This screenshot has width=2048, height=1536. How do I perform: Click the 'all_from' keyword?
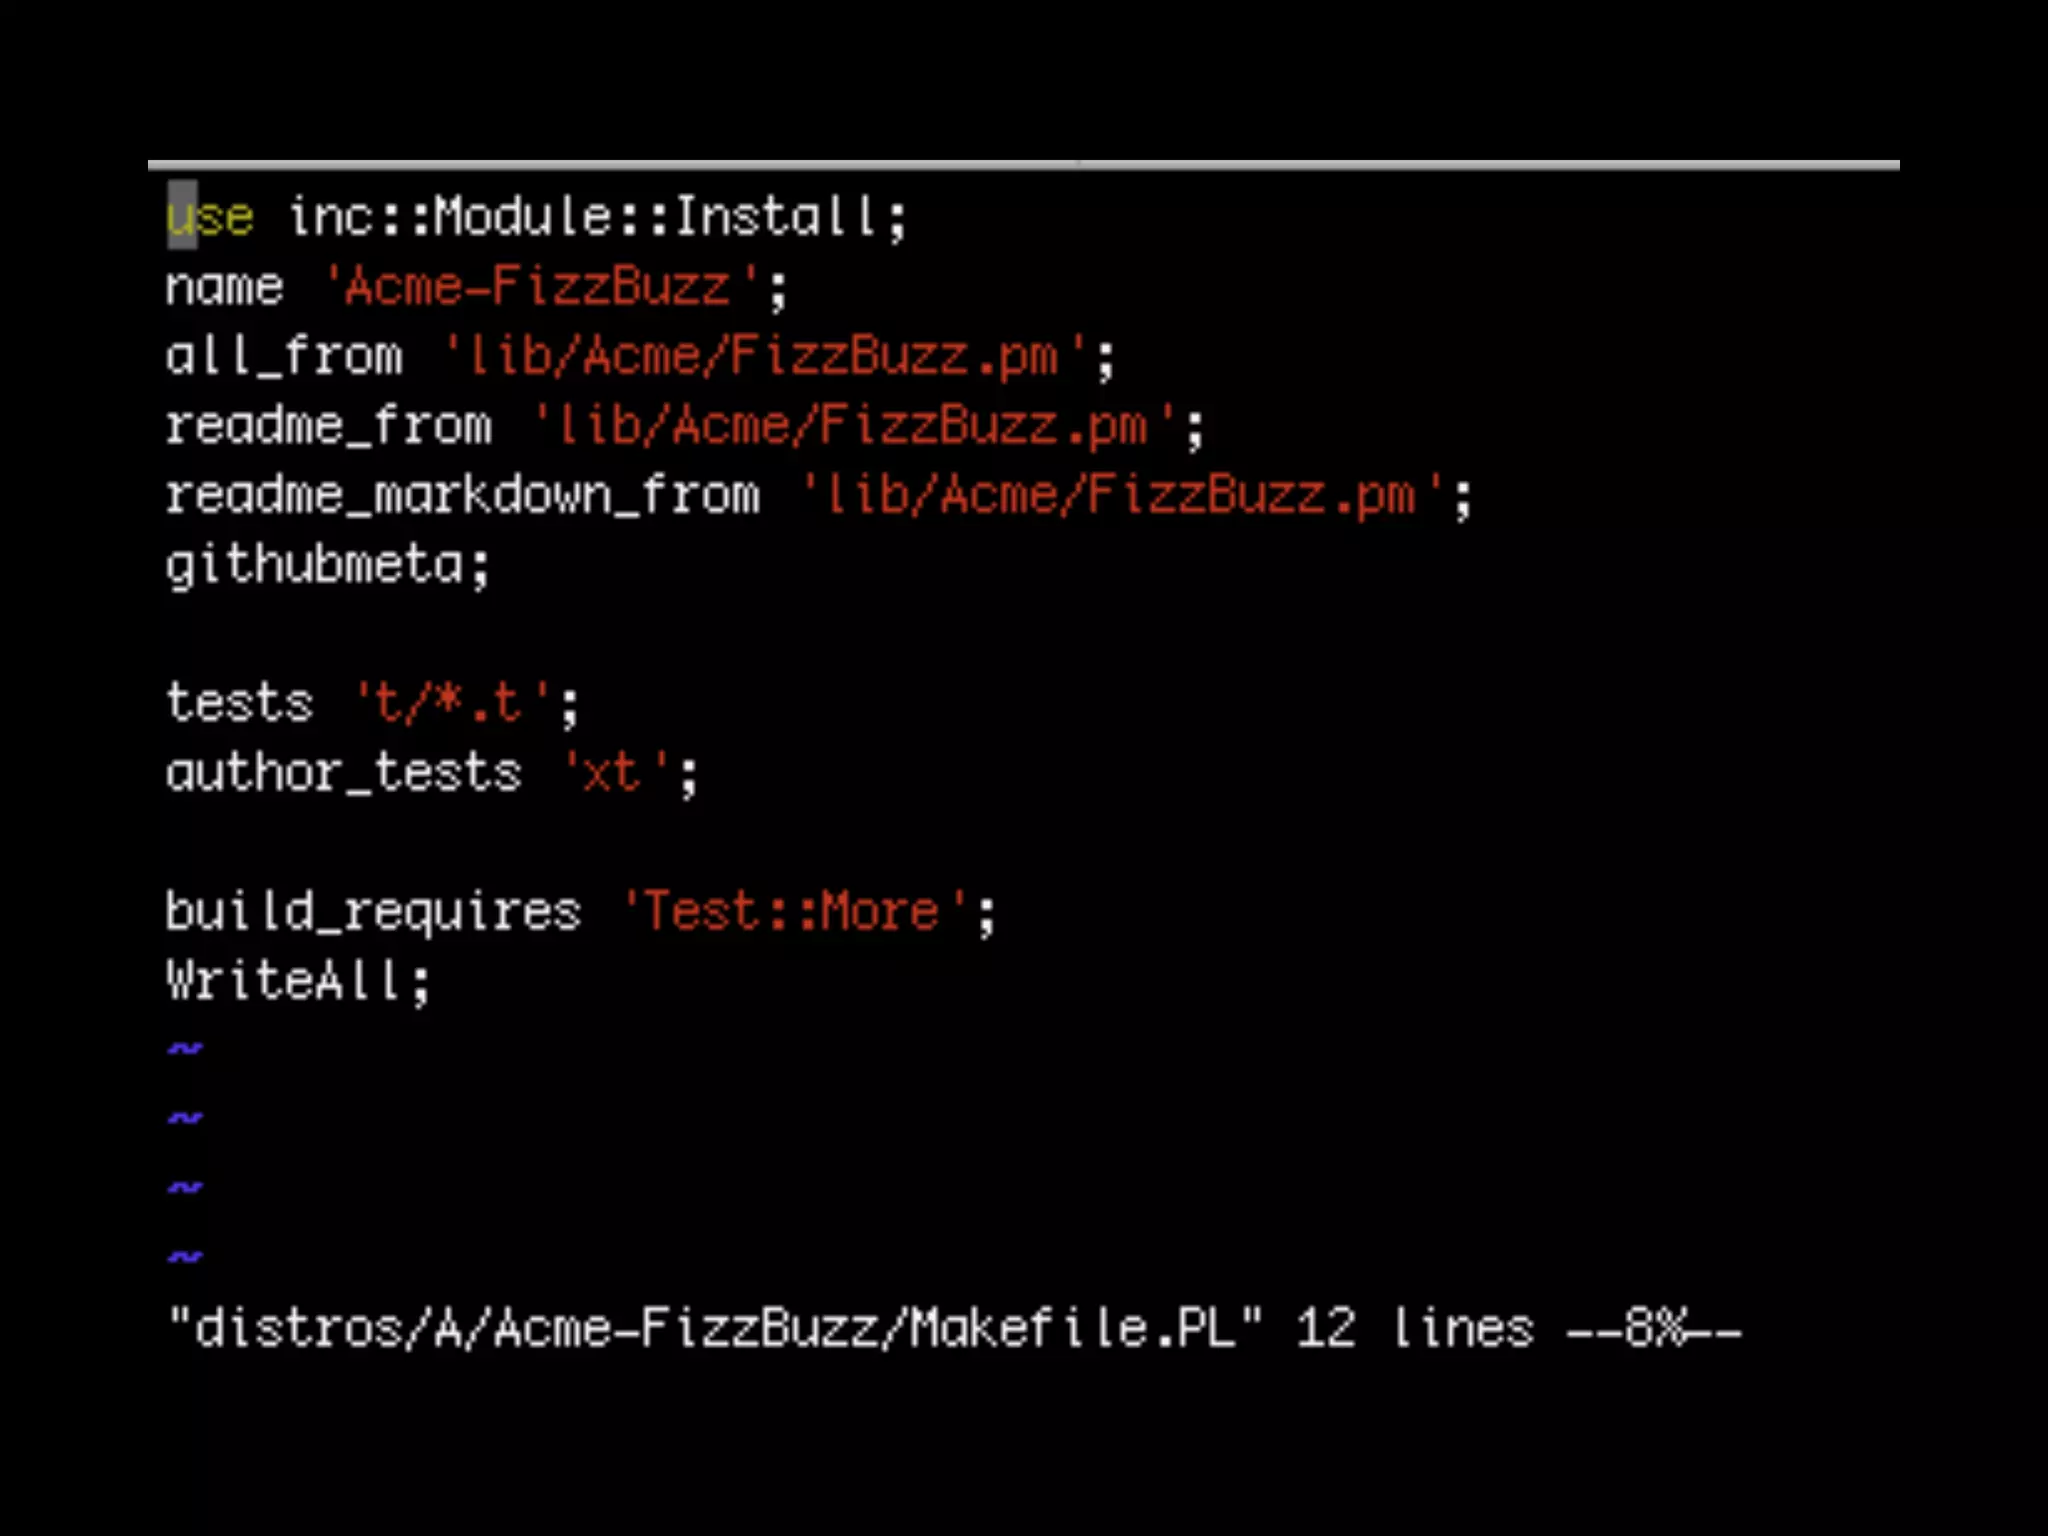tap(284, 357)
